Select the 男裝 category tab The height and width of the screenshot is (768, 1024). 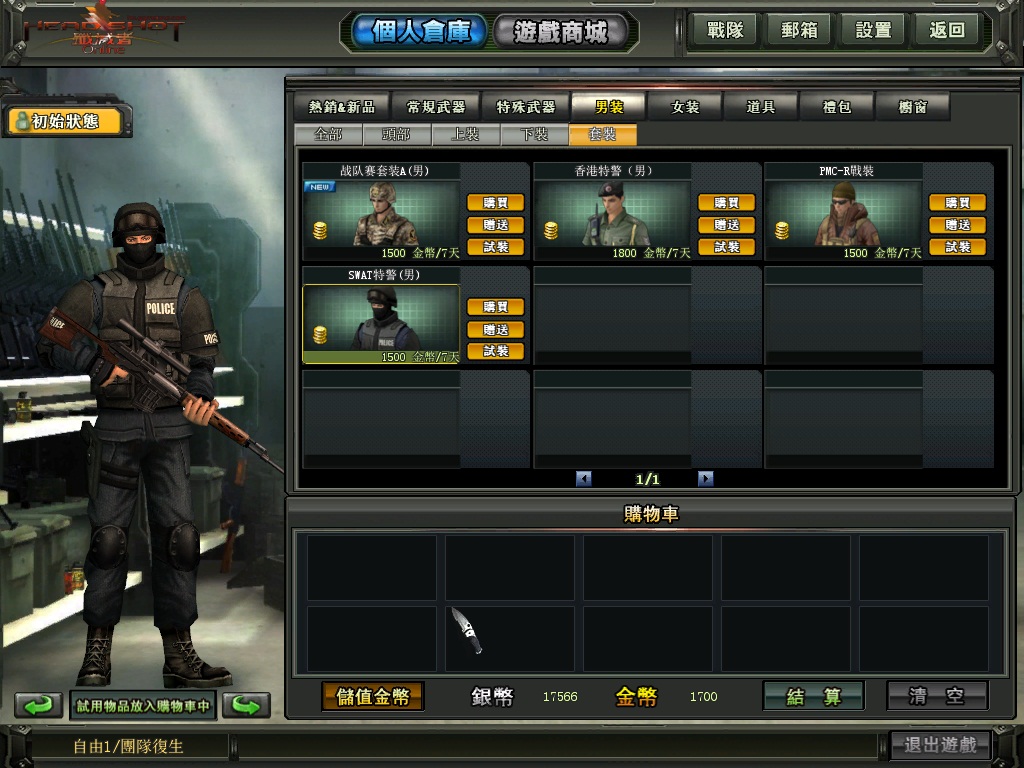[x=609, y=106]
